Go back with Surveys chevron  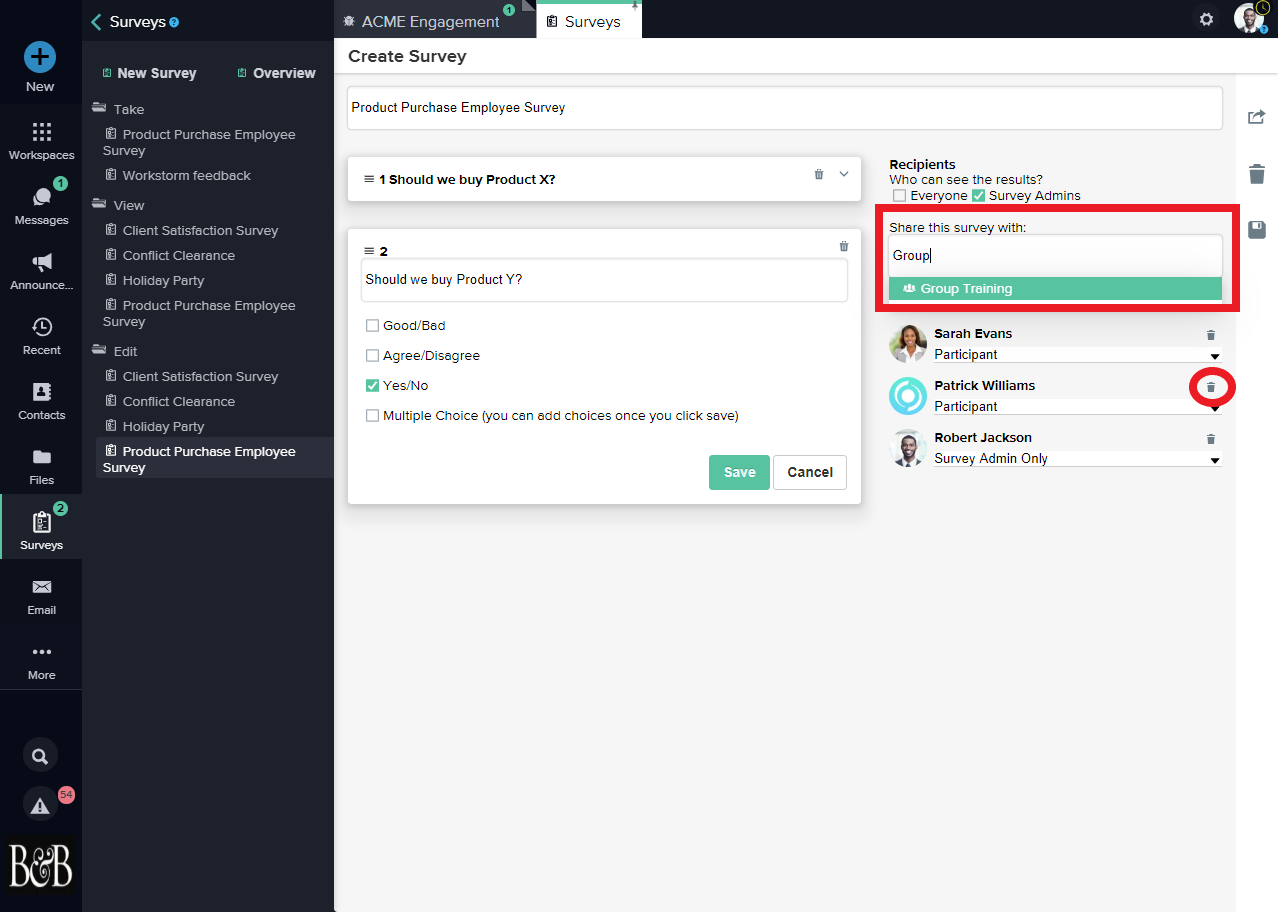(96, 21)
